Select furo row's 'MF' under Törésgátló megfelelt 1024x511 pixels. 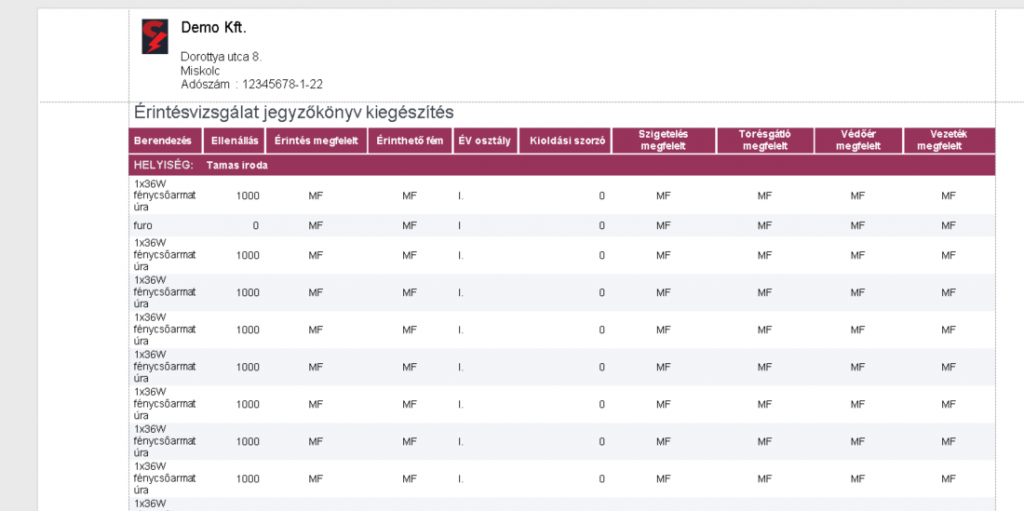point(765,225)
